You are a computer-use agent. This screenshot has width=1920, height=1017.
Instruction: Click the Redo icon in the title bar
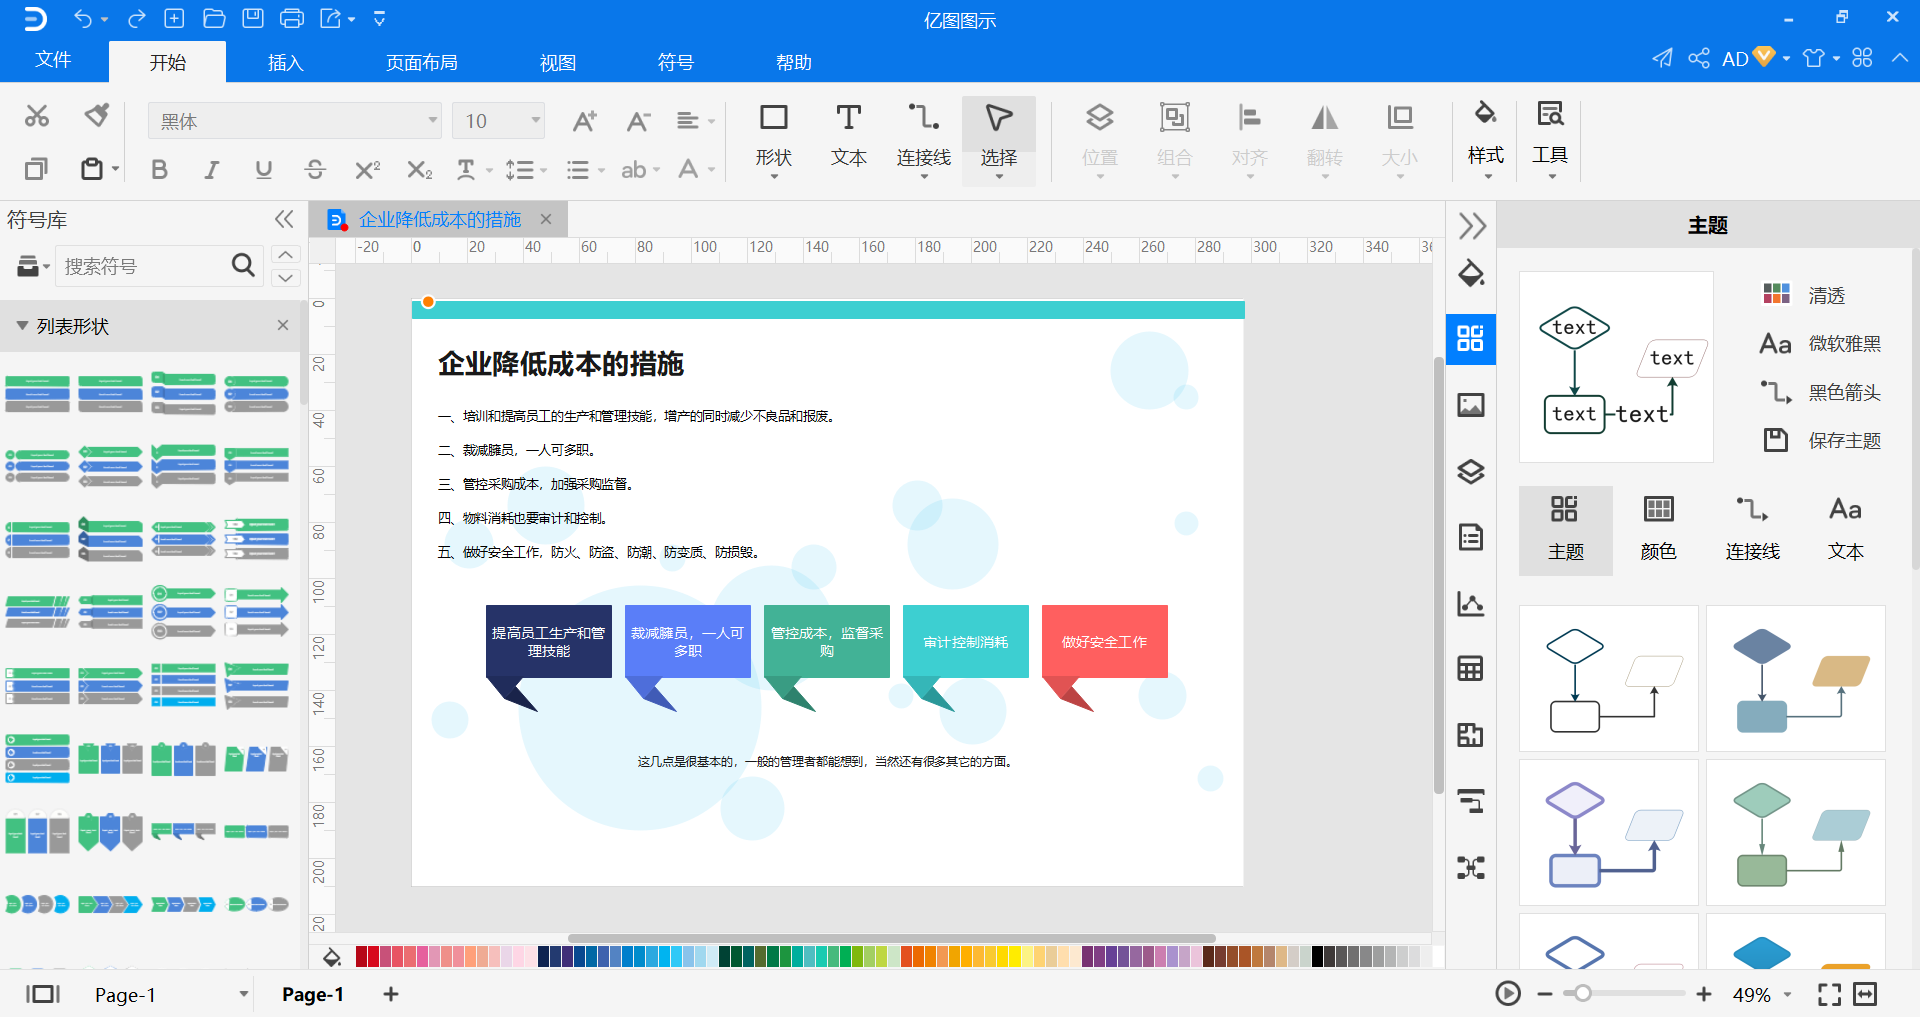tap(137, 19)
